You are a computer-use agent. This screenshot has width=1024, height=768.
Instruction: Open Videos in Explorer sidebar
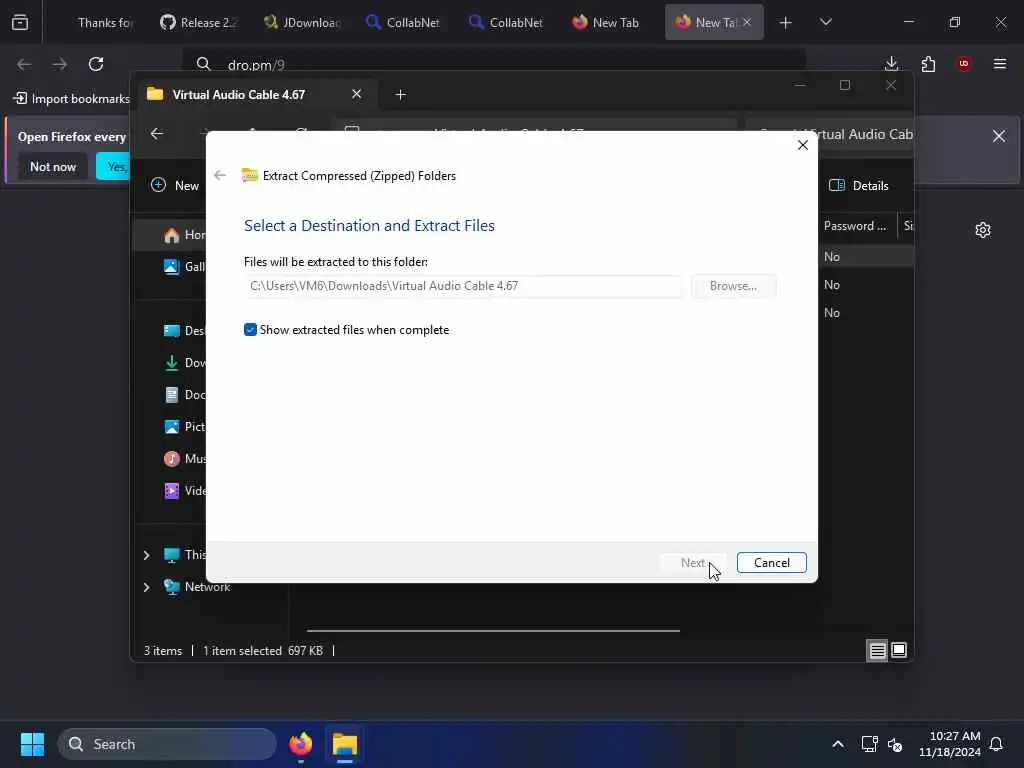coord(185,490)
